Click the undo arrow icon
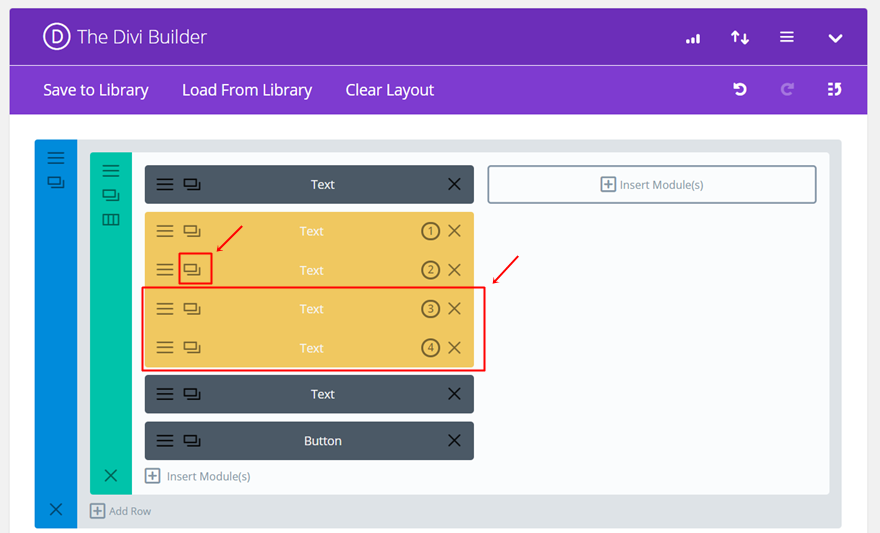 (x=740, y=89)
